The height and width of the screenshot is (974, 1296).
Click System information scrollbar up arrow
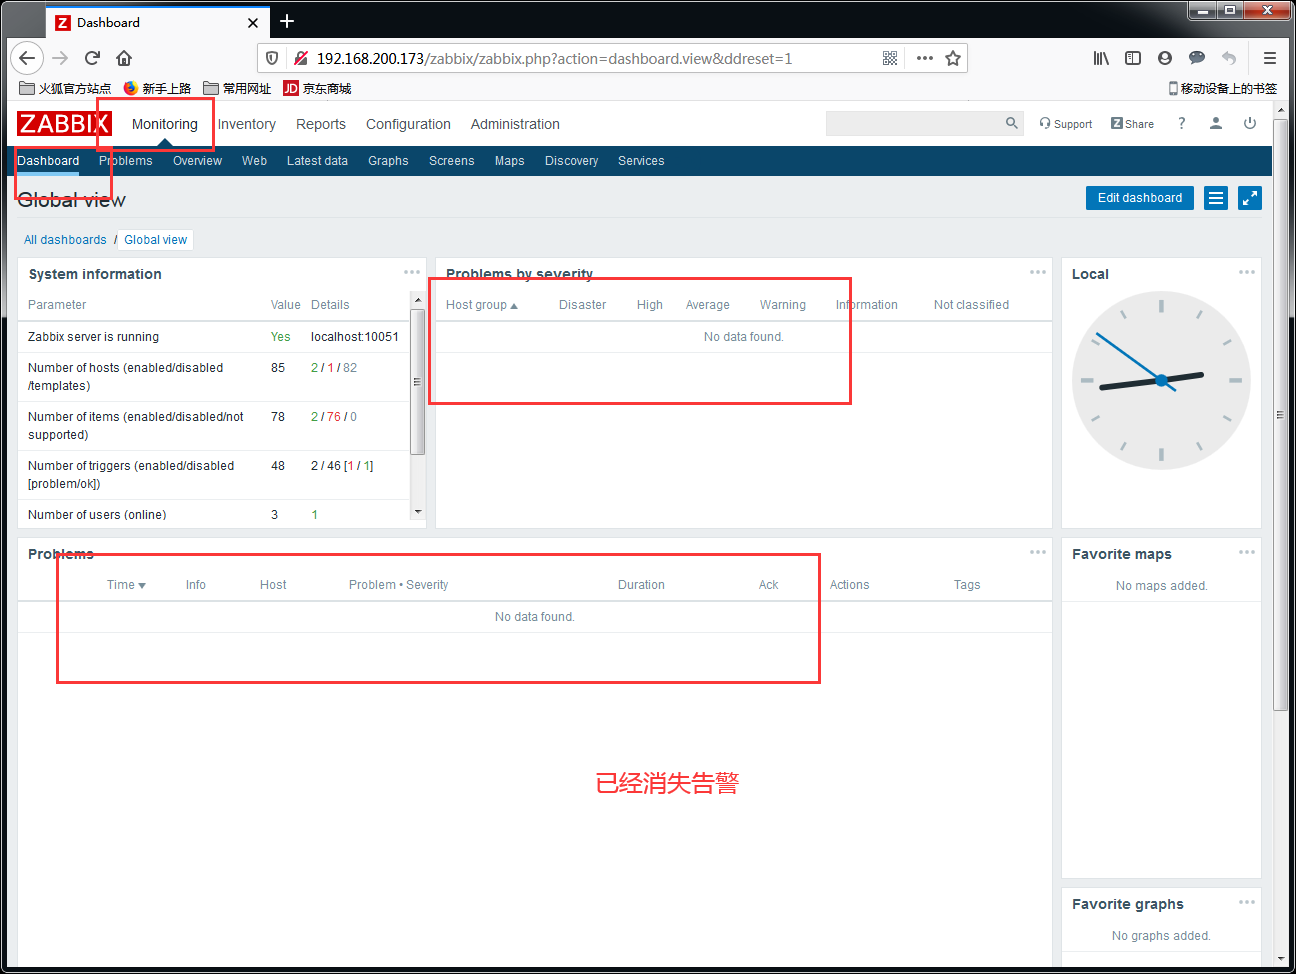418,299
